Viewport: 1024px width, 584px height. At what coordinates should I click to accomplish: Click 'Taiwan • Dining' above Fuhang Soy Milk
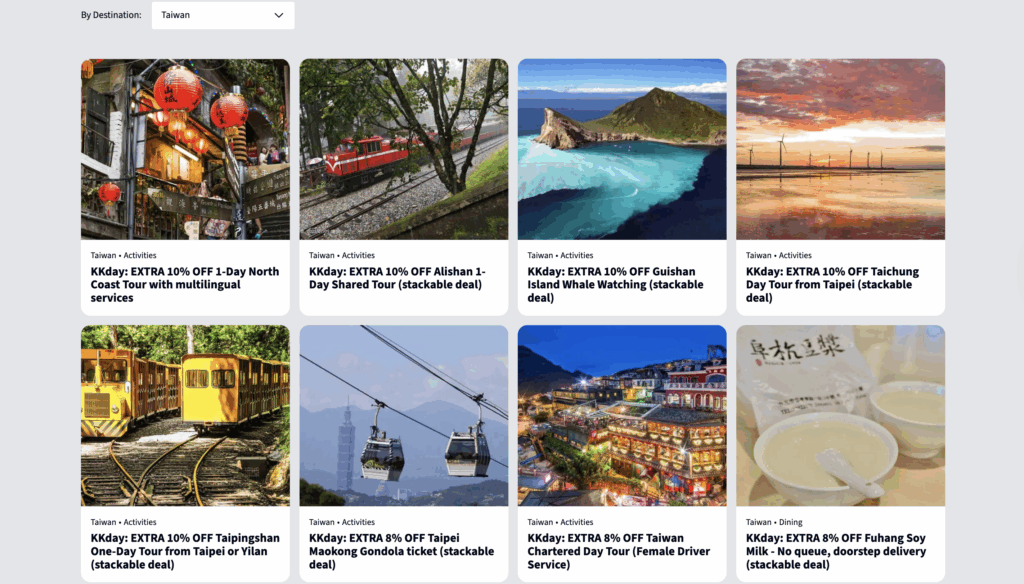[x=774, y=522]
